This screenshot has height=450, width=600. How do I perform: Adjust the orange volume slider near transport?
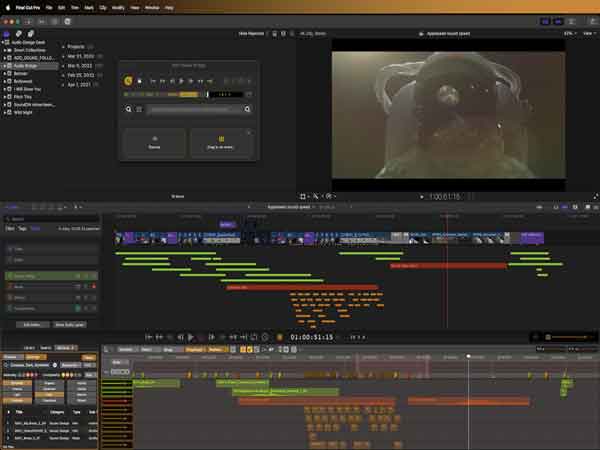pos(569,337)
